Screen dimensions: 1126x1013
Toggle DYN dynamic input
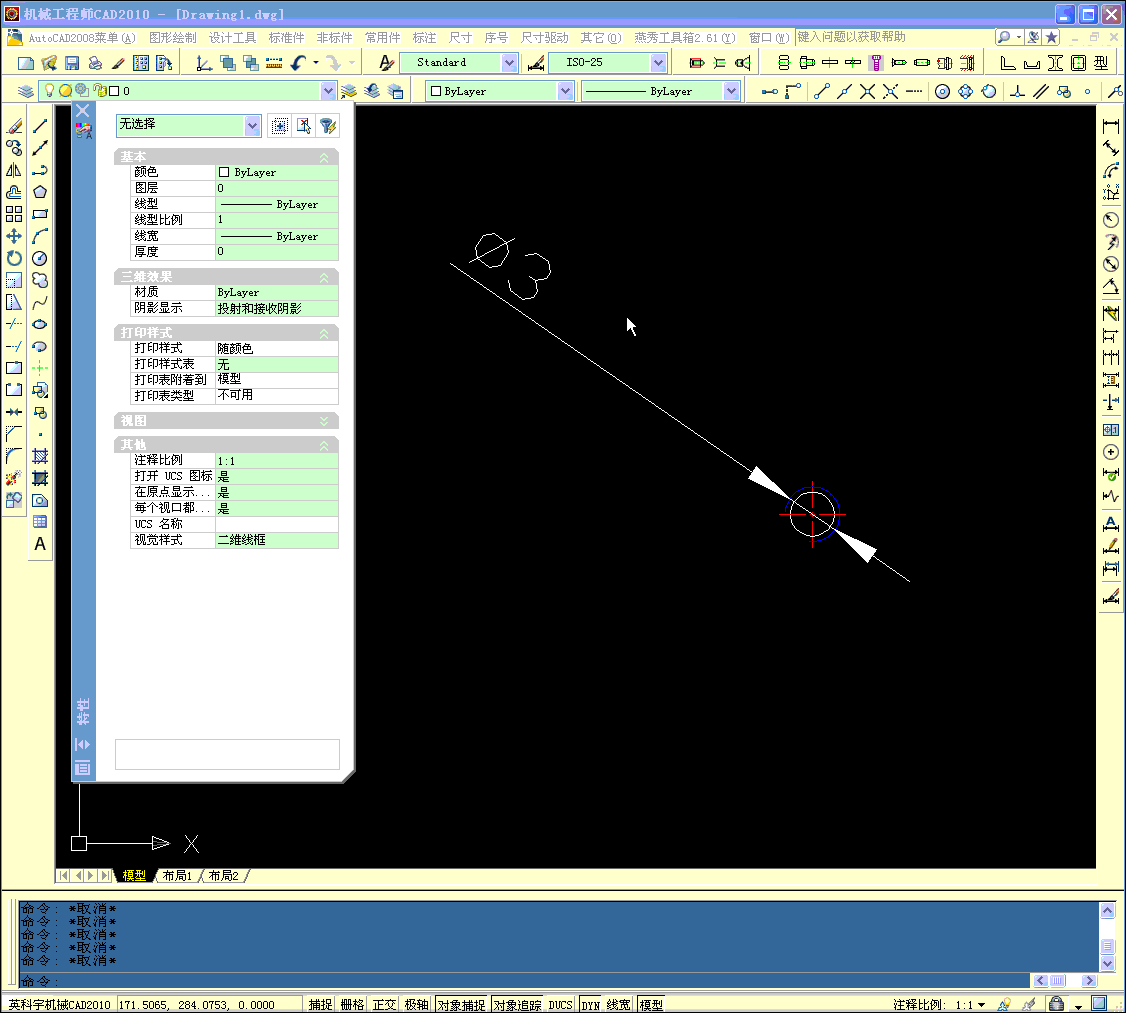590,1004
